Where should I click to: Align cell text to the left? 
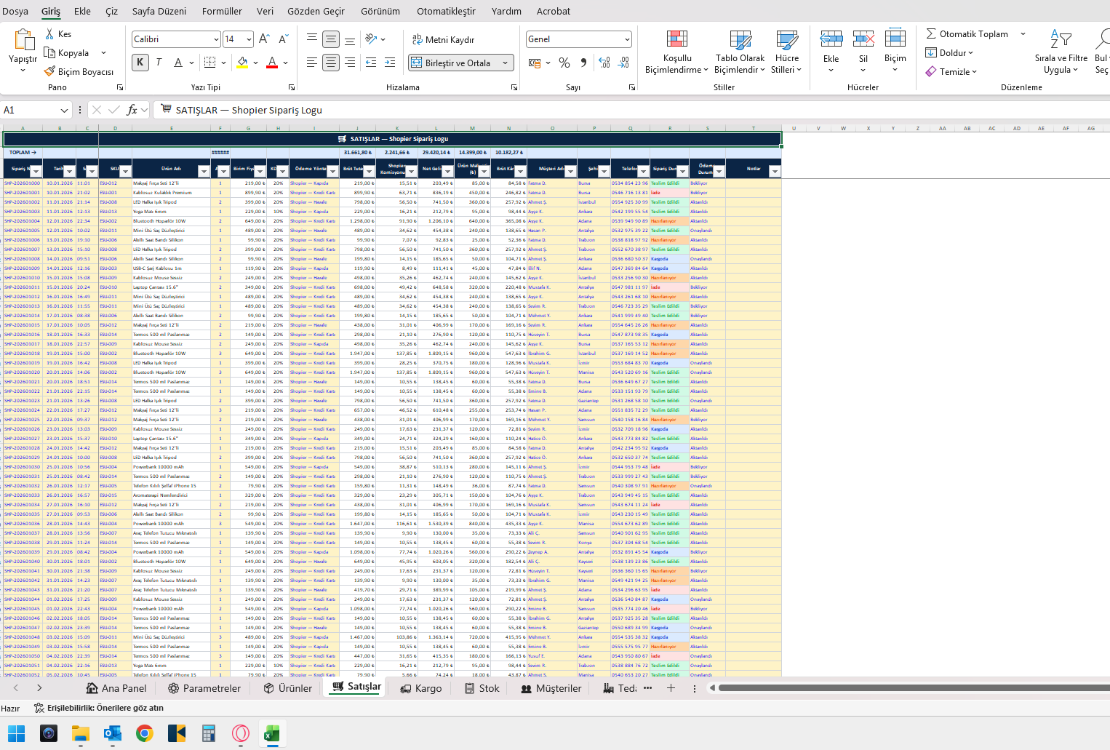pyautogui.click(x=311, y=62)
